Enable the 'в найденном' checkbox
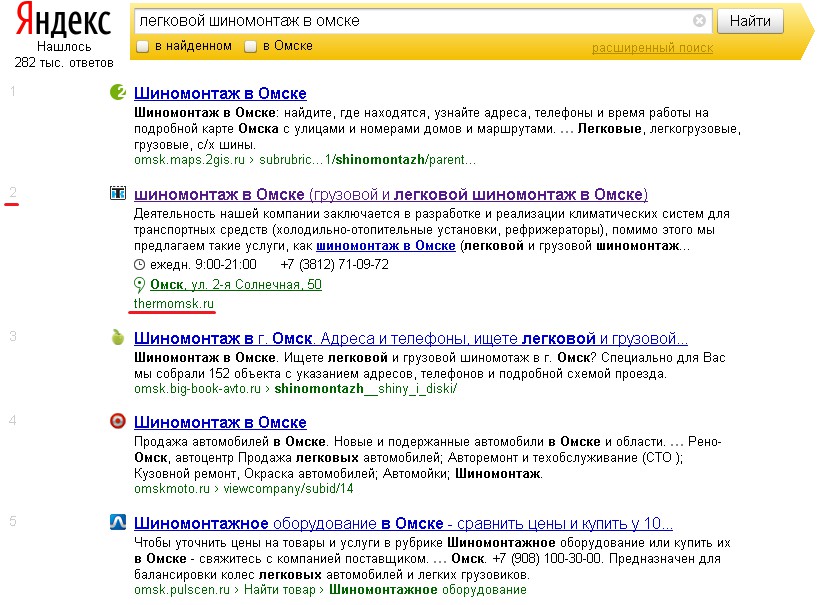Image resolution: width=817 pixels, height=605 pixels. point(143,46)
